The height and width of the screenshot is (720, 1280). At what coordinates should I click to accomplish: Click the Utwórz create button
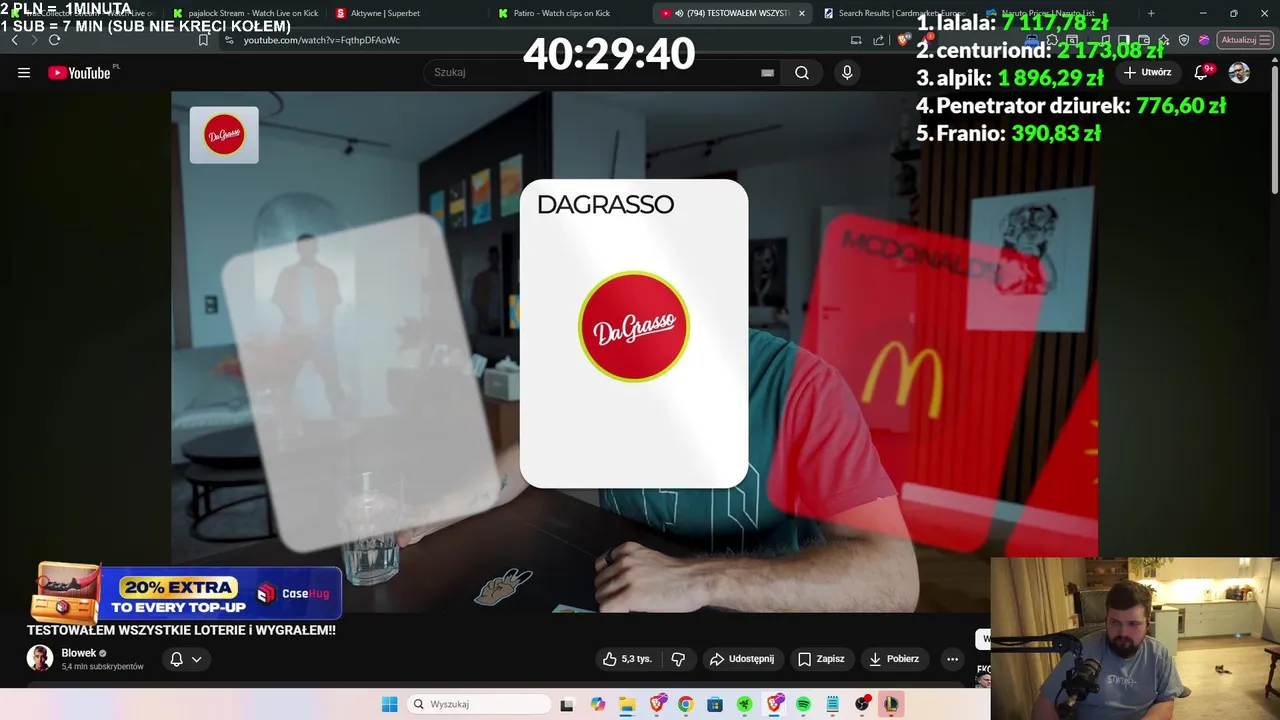point(1147,72)
